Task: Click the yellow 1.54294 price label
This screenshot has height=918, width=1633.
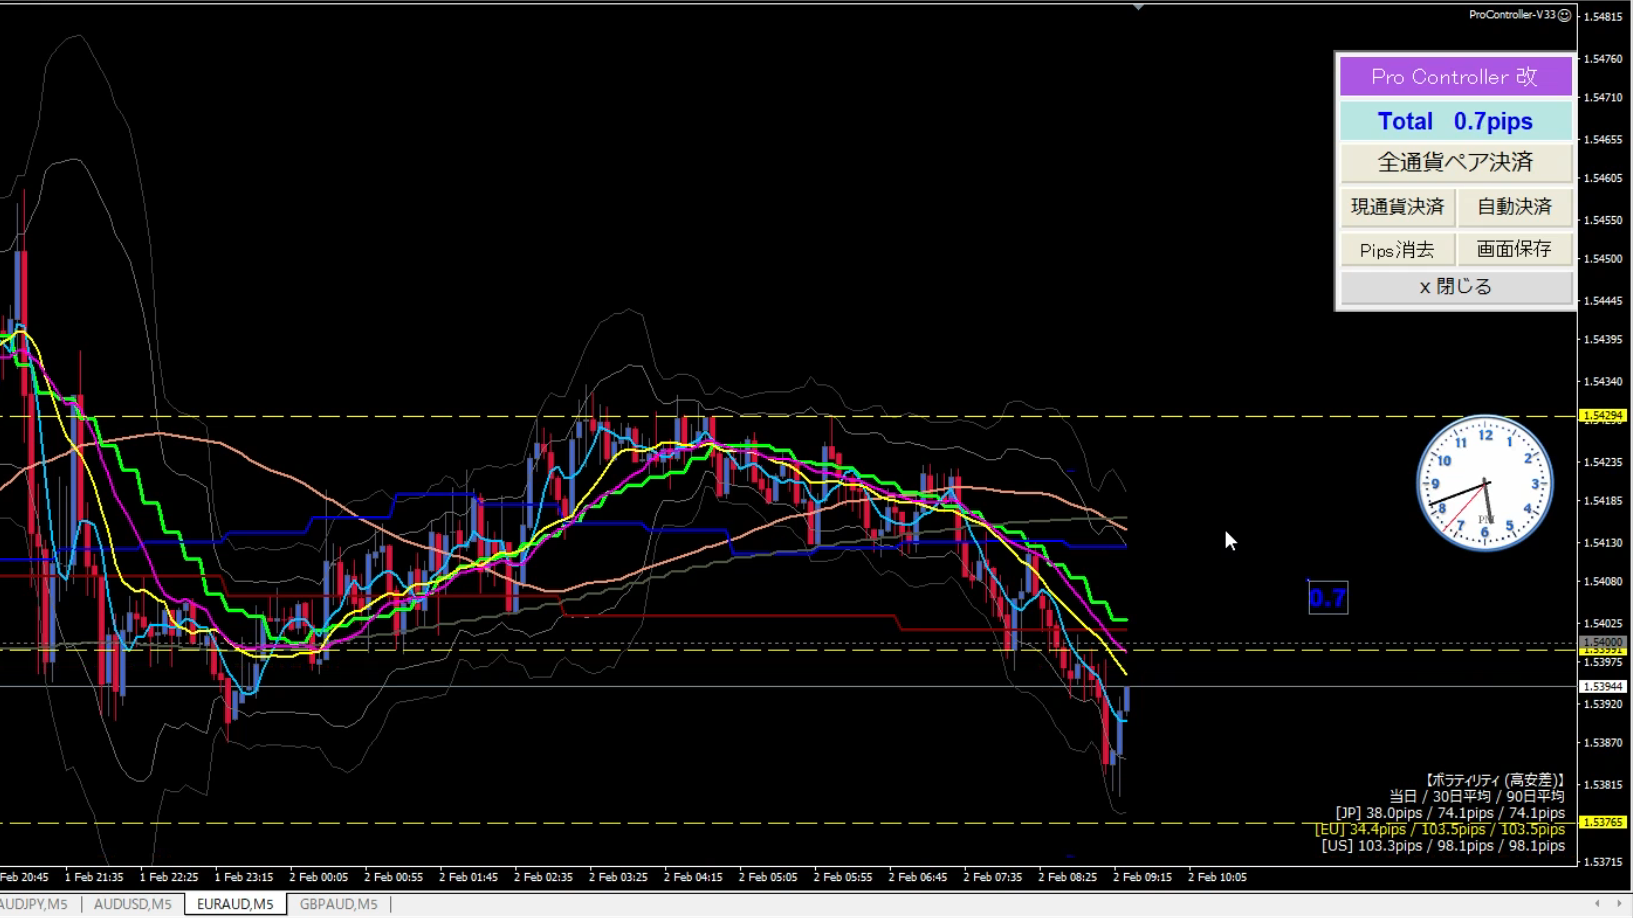Action: (x=1603, y=415)
